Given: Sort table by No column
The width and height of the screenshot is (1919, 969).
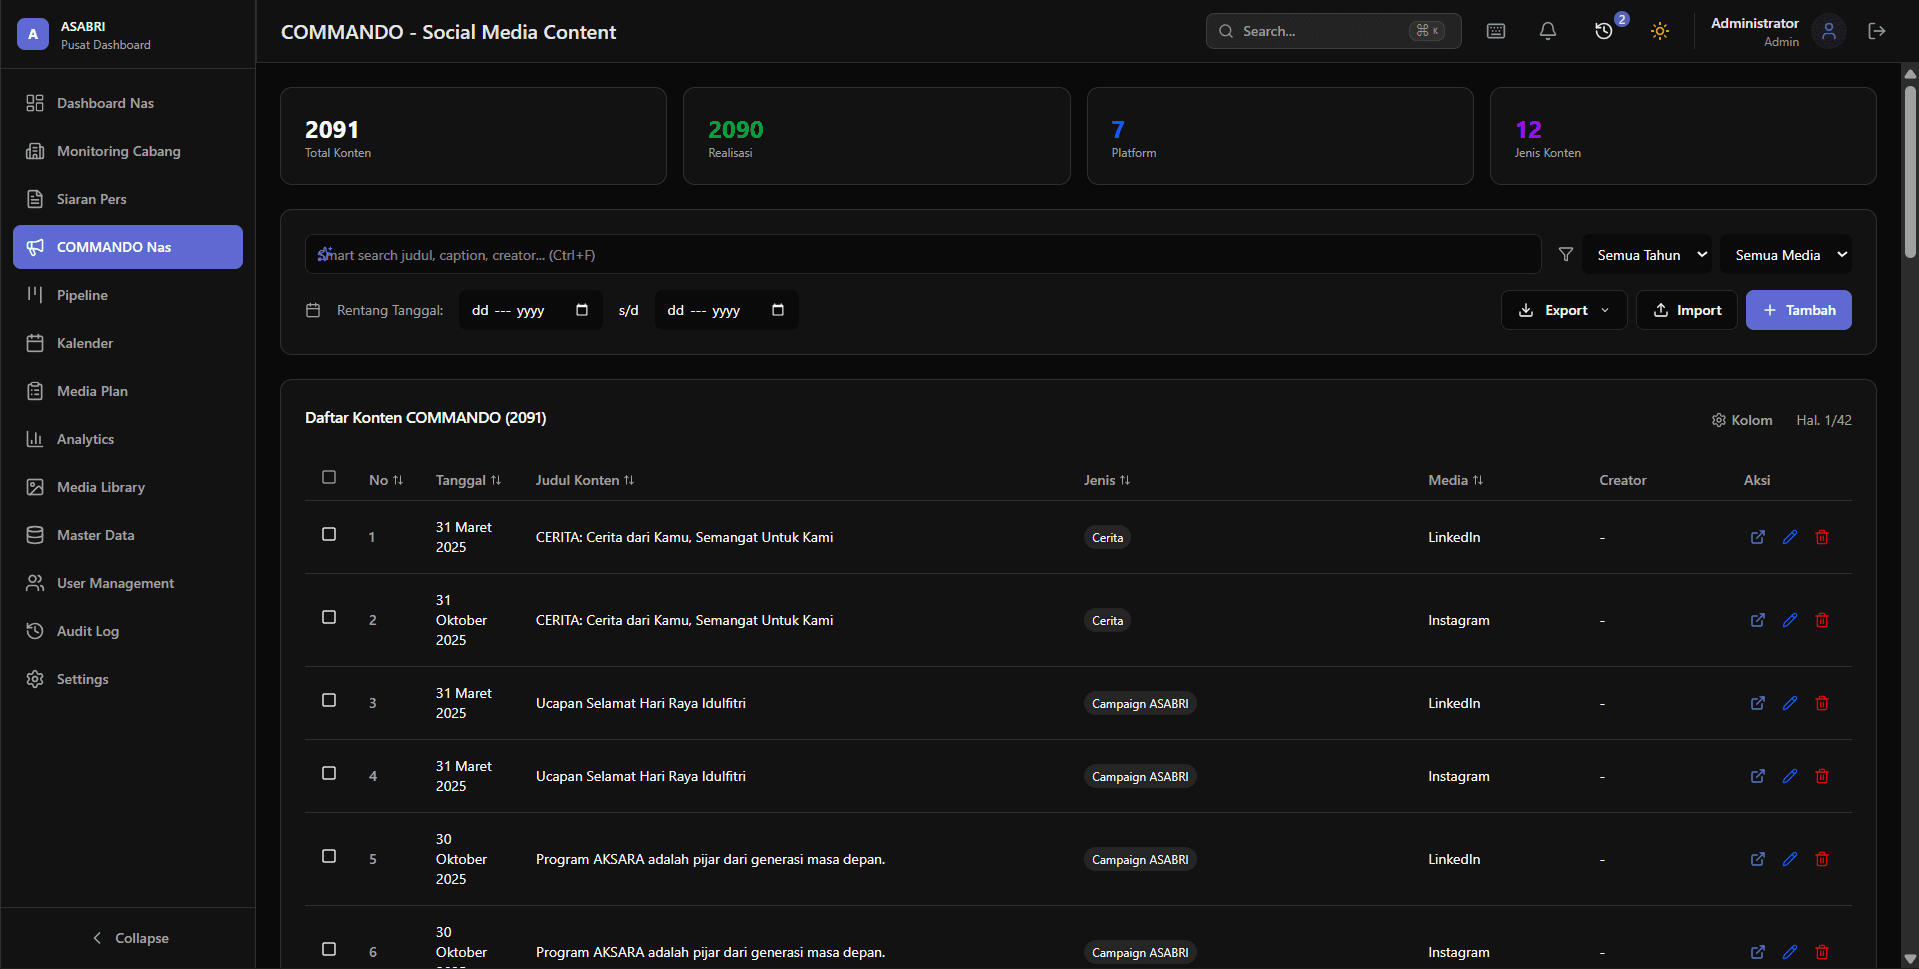Looking at the screenshot, I should click(386, 480).
